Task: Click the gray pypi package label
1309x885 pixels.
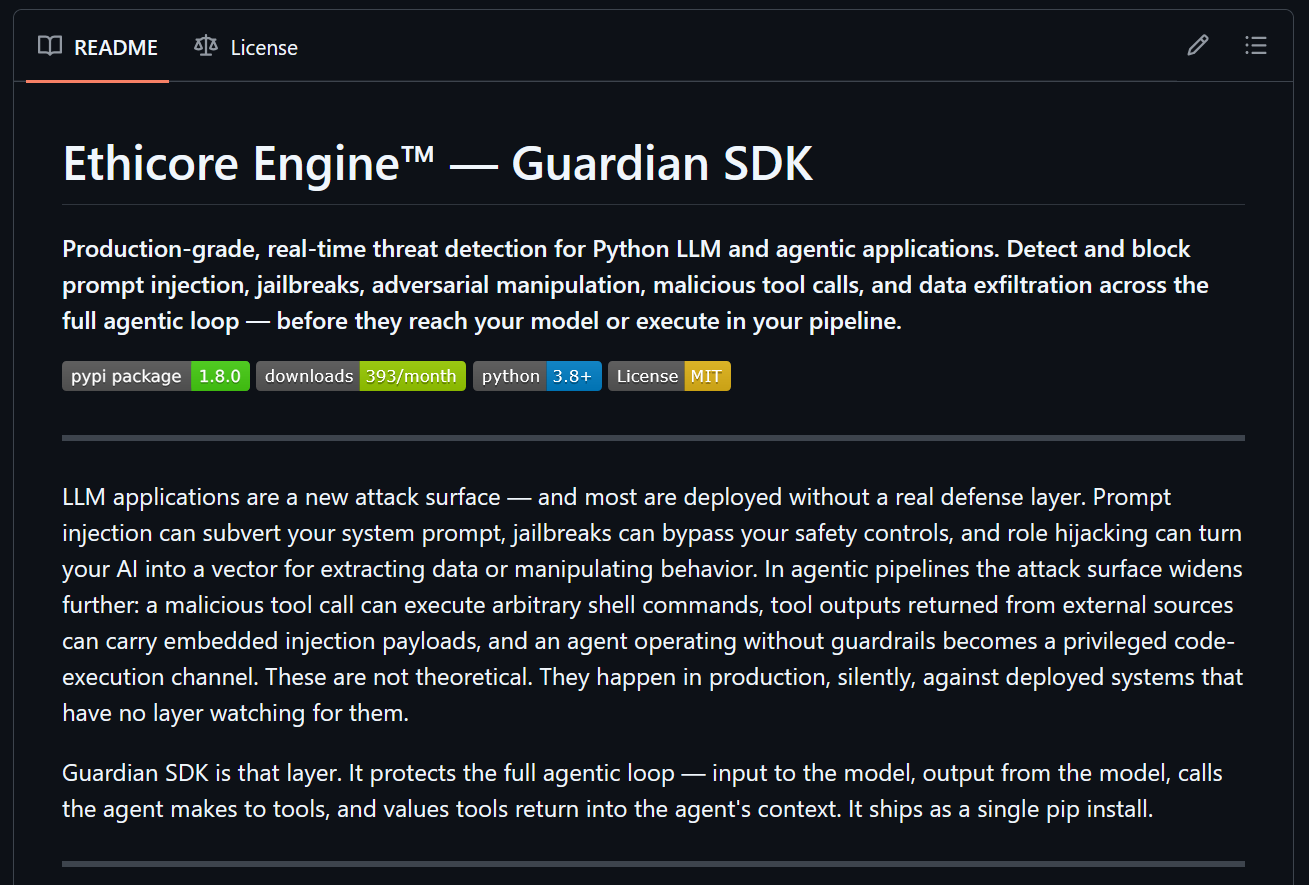Action: 124,376
